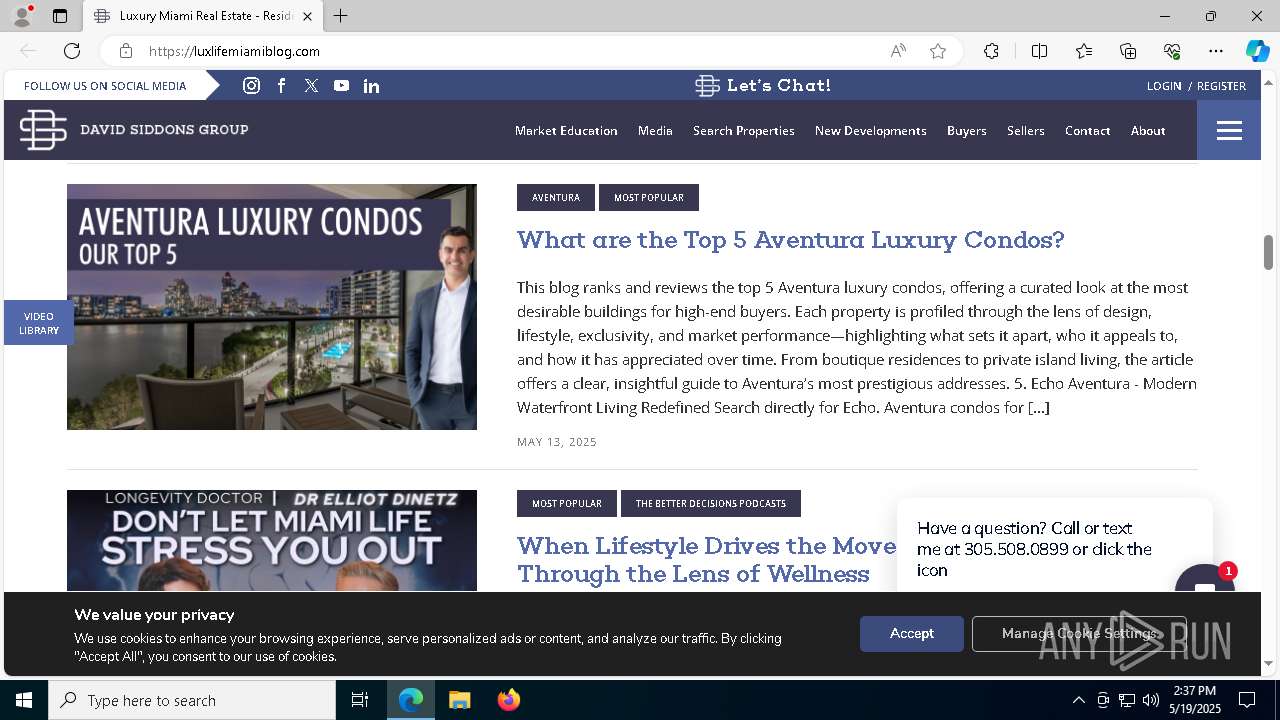Open Edge Settings and more menu
The height and width of the screenshot is (720, 1280).
[1216, 51]
